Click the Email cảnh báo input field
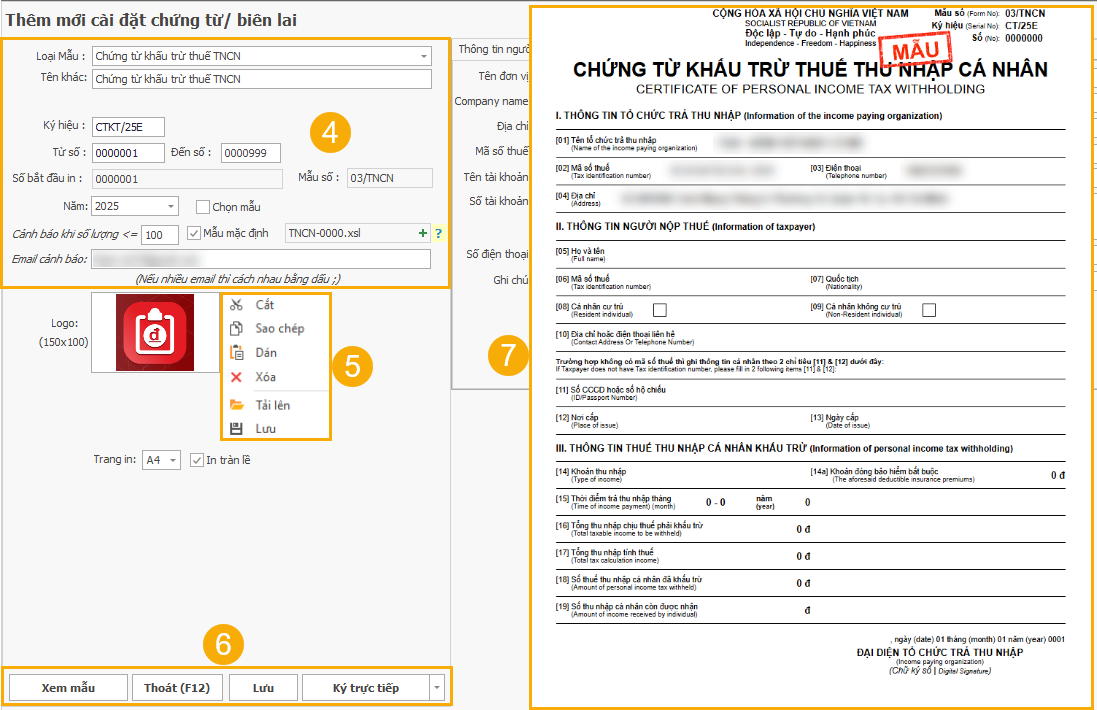The height and width of the screenshot is (710, 1097). (261, 259)
